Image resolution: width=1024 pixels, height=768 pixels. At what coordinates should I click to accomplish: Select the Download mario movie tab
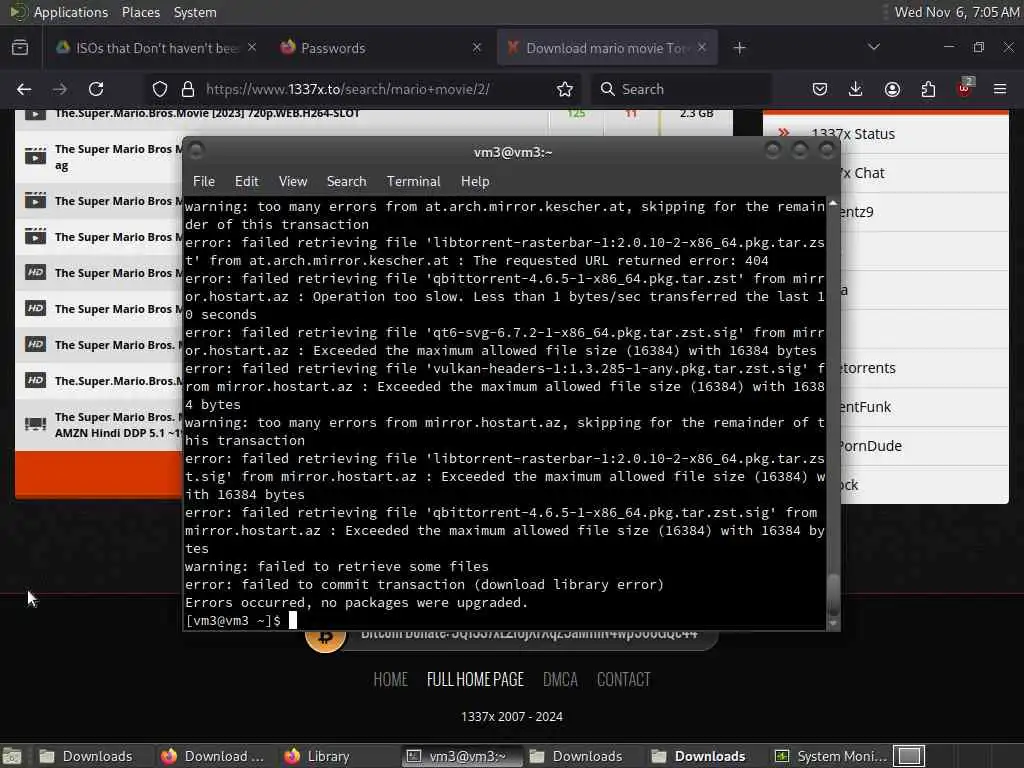pos(607,48)
